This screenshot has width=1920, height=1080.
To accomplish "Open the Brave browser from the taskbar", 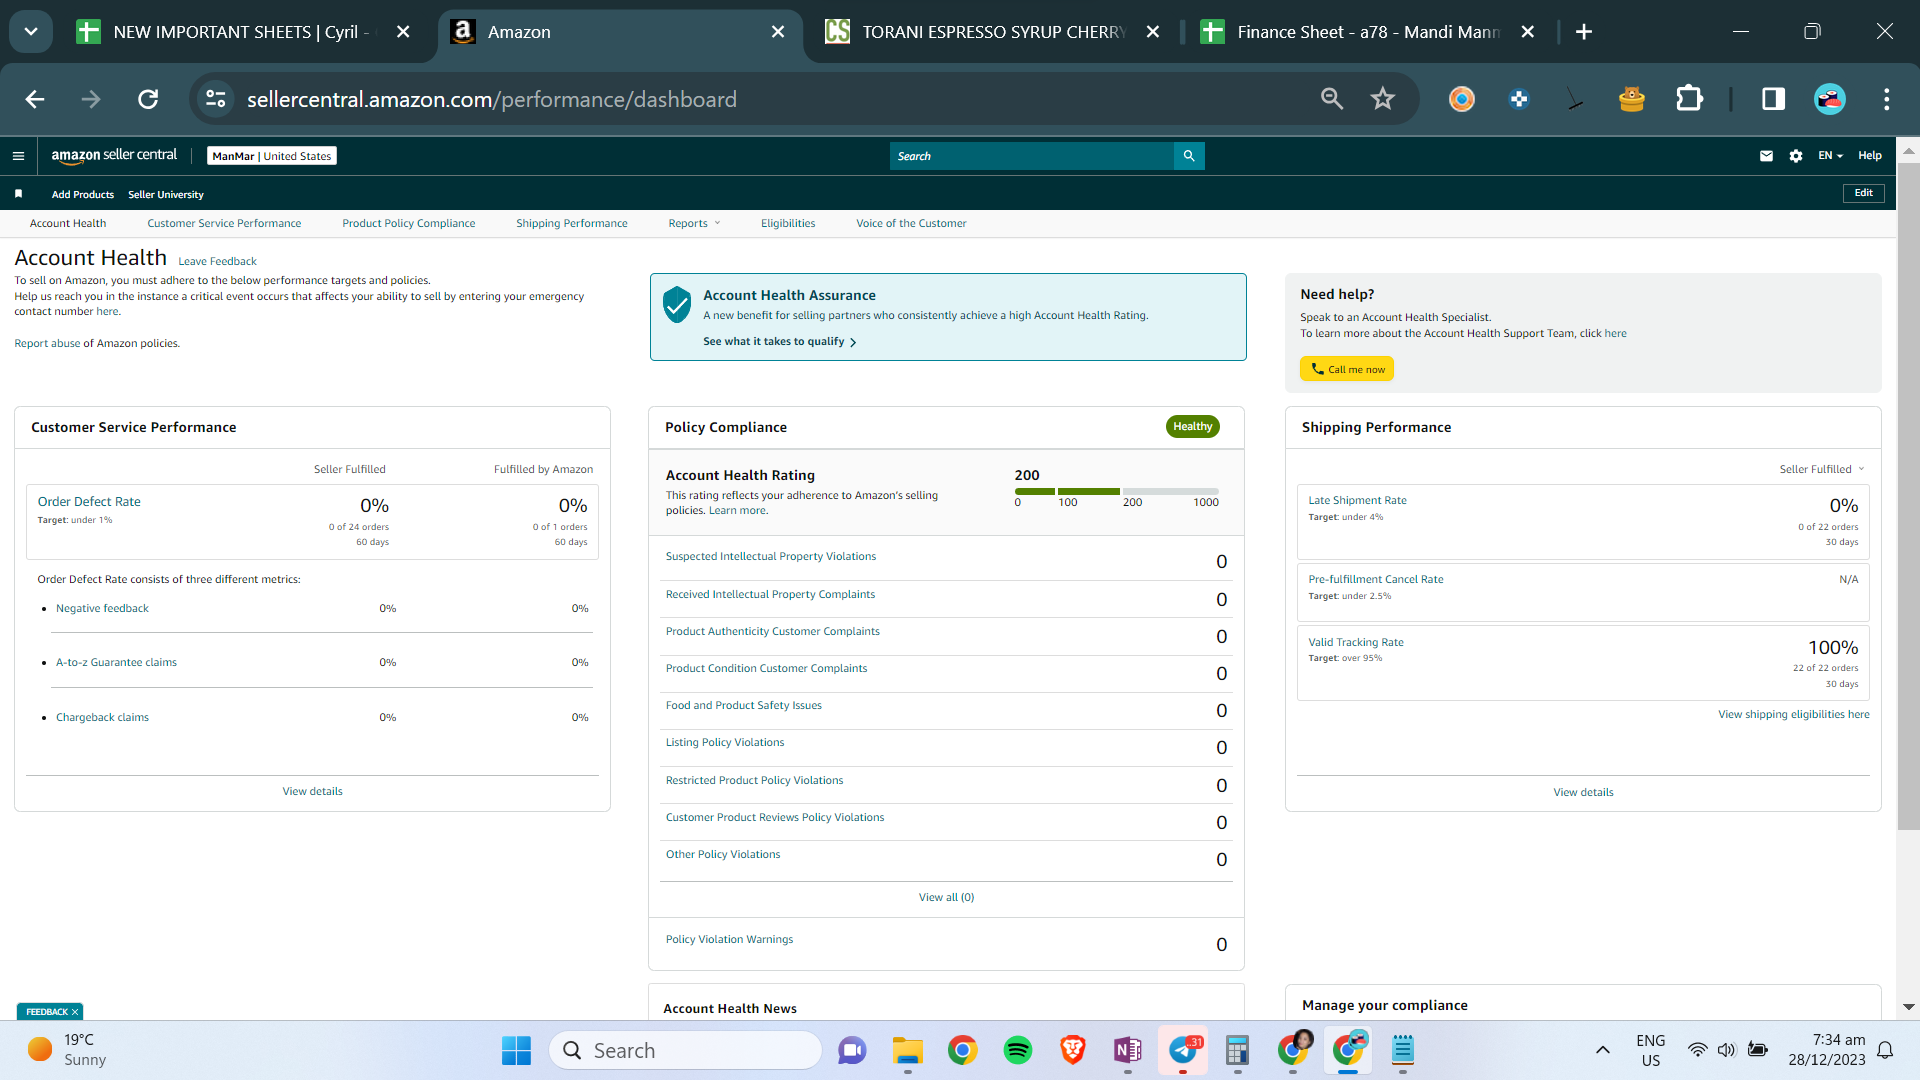I will [1073, 1050].
